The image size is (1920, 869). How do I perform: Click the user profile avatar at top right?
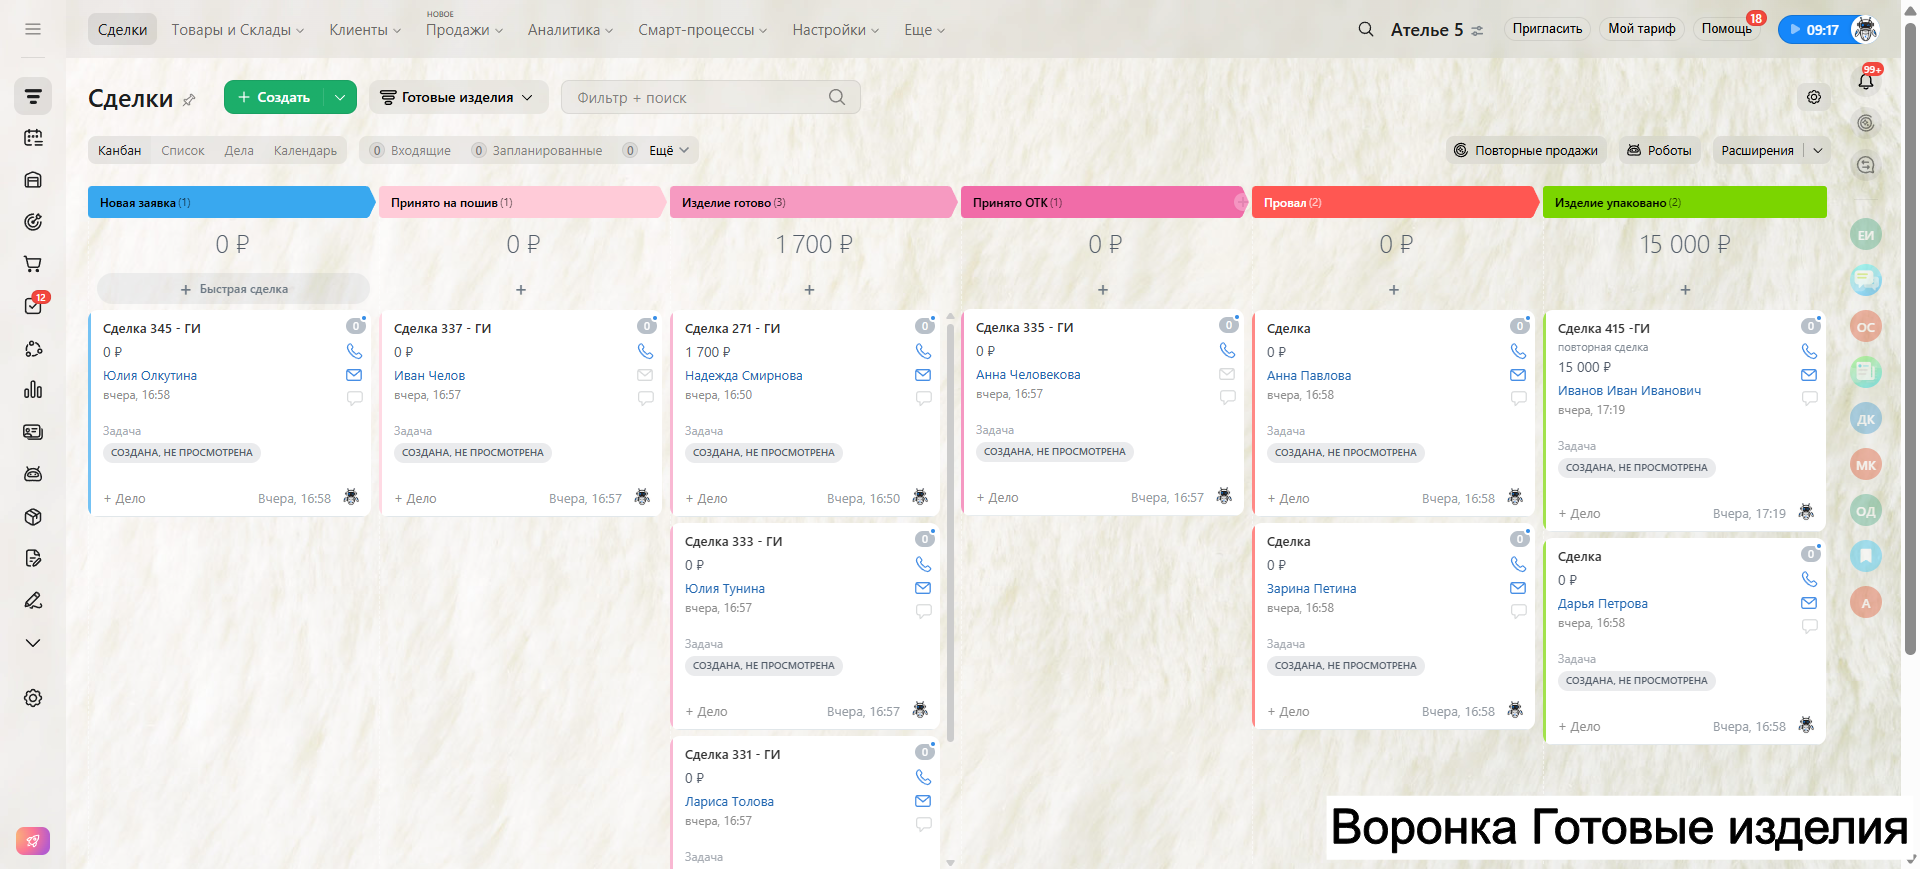[1865, 29]
